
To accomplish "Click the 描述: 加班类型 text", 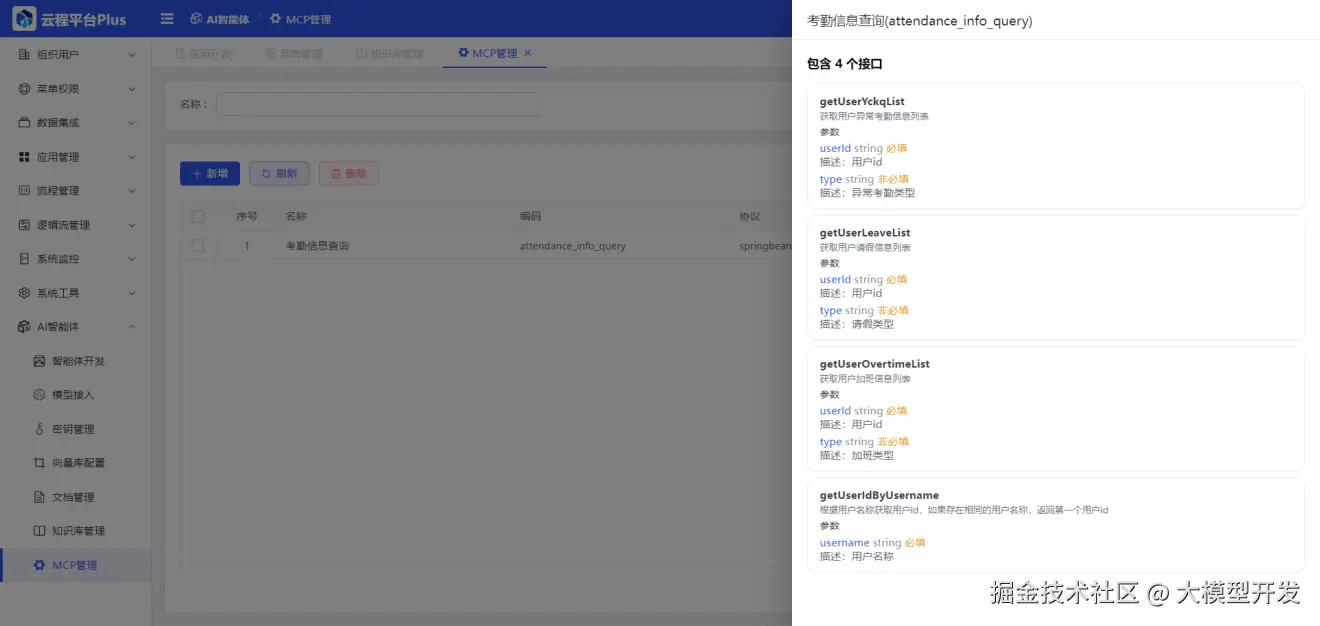I will coord(857,456).
